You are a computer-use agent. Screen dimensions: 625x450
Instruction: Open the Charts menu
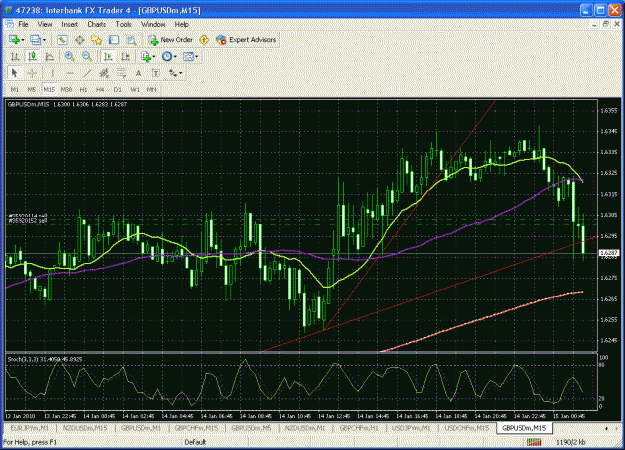(x=96, y=24)
